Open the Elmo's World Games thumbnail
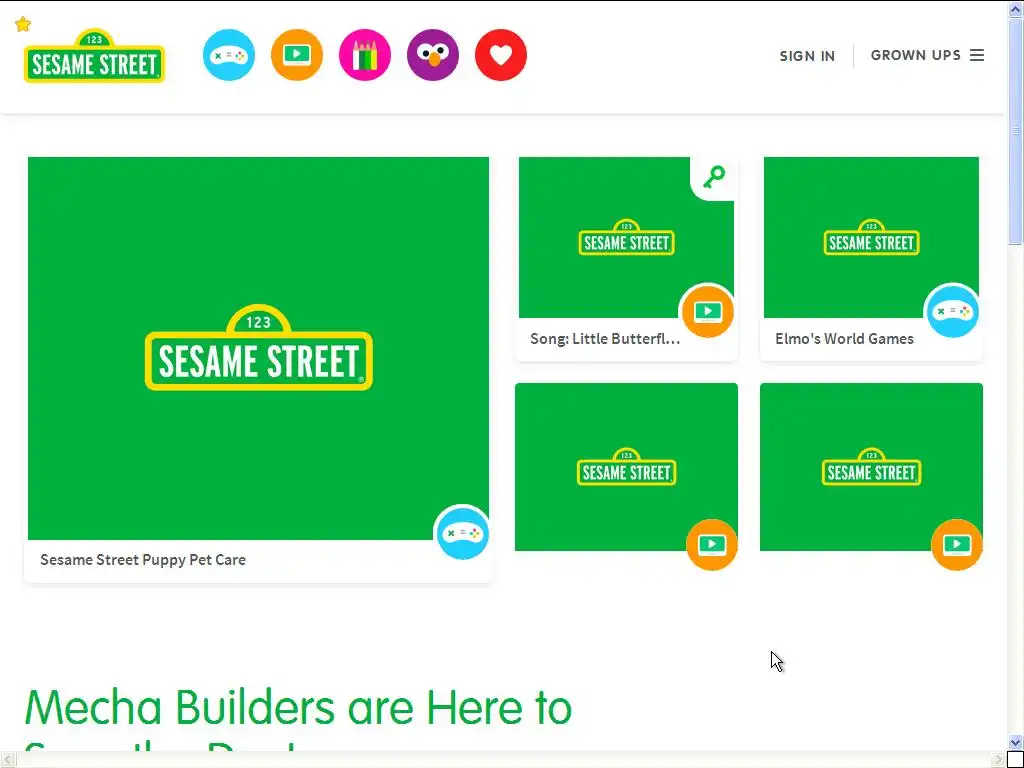 tap(871, 237)
